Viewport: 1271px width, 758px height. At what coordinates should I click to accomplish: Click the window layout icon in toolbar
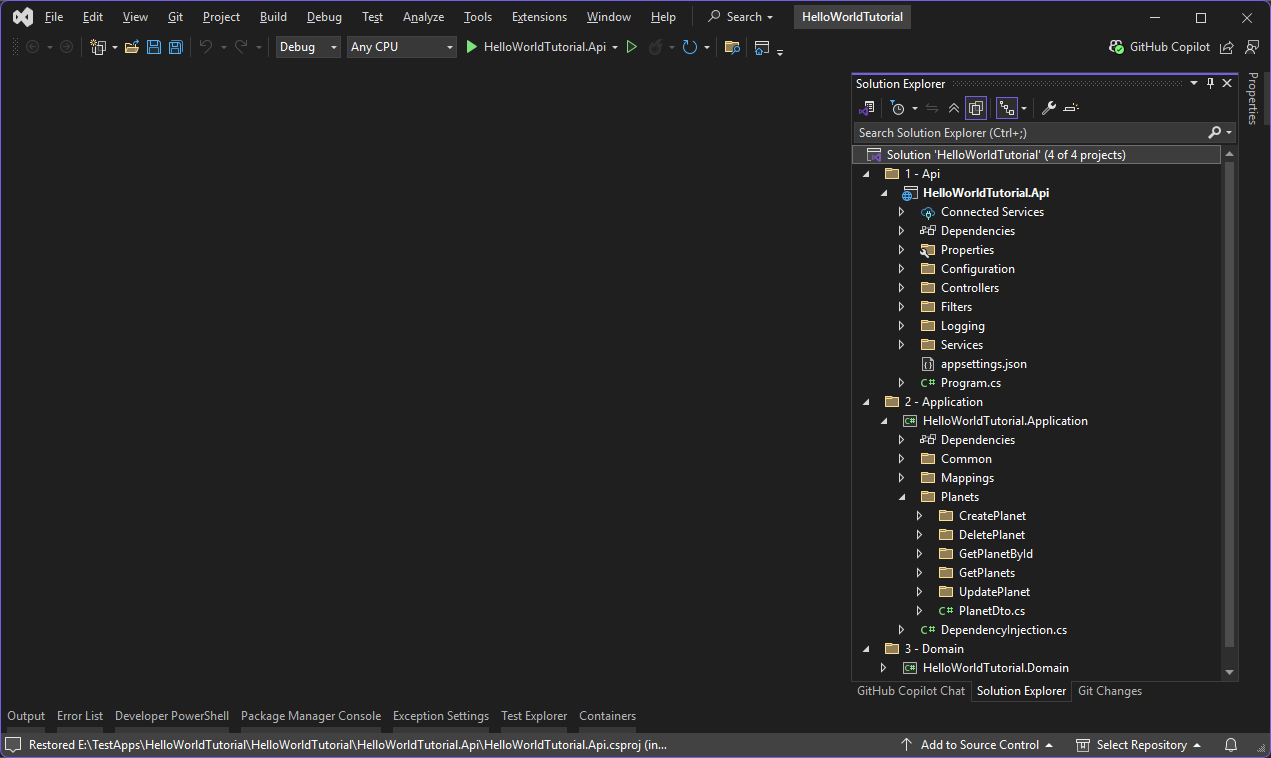762,47
